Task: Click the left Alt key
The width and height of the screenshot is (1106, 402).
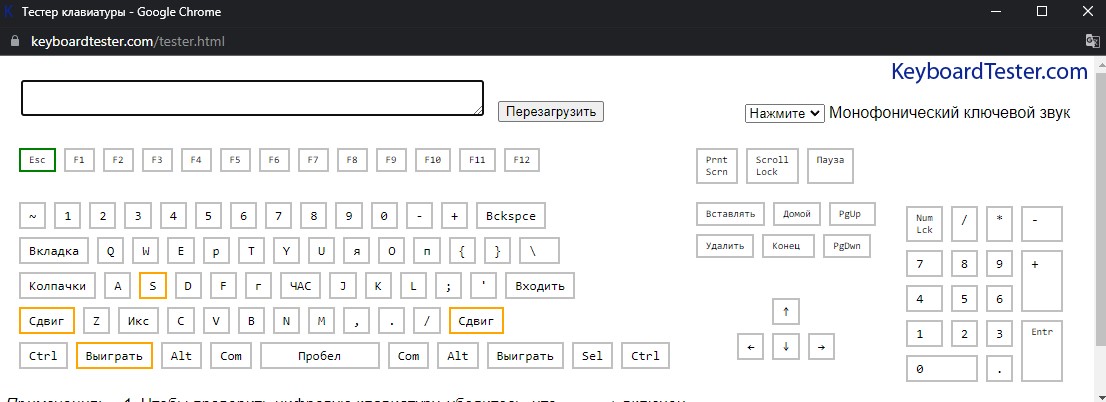Action: click(181, 355)
